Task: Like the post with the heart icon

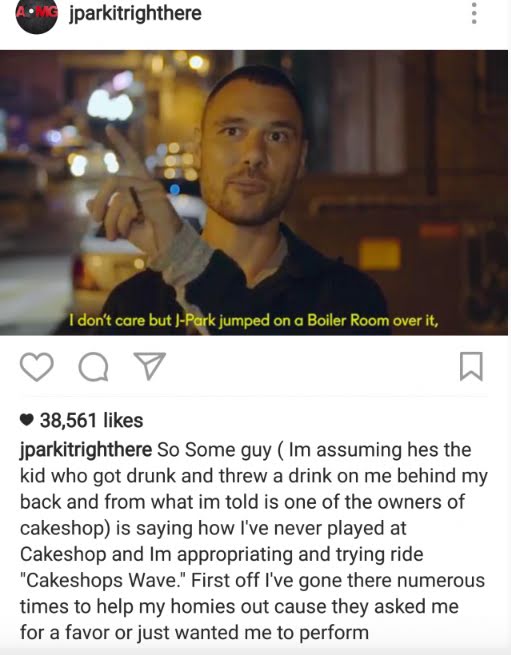Action: pos(37,367)
